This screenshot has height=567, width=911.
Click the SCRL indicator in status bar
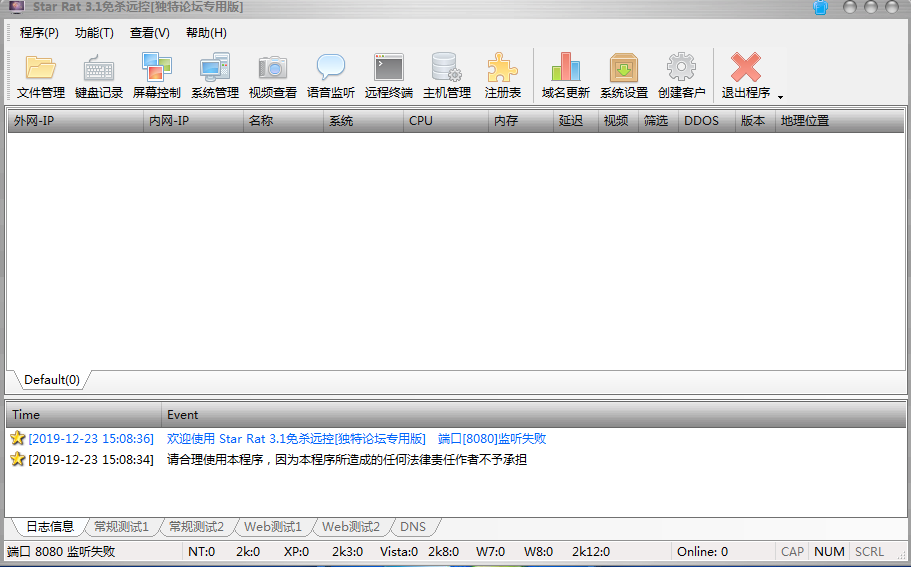click(869, 551)
